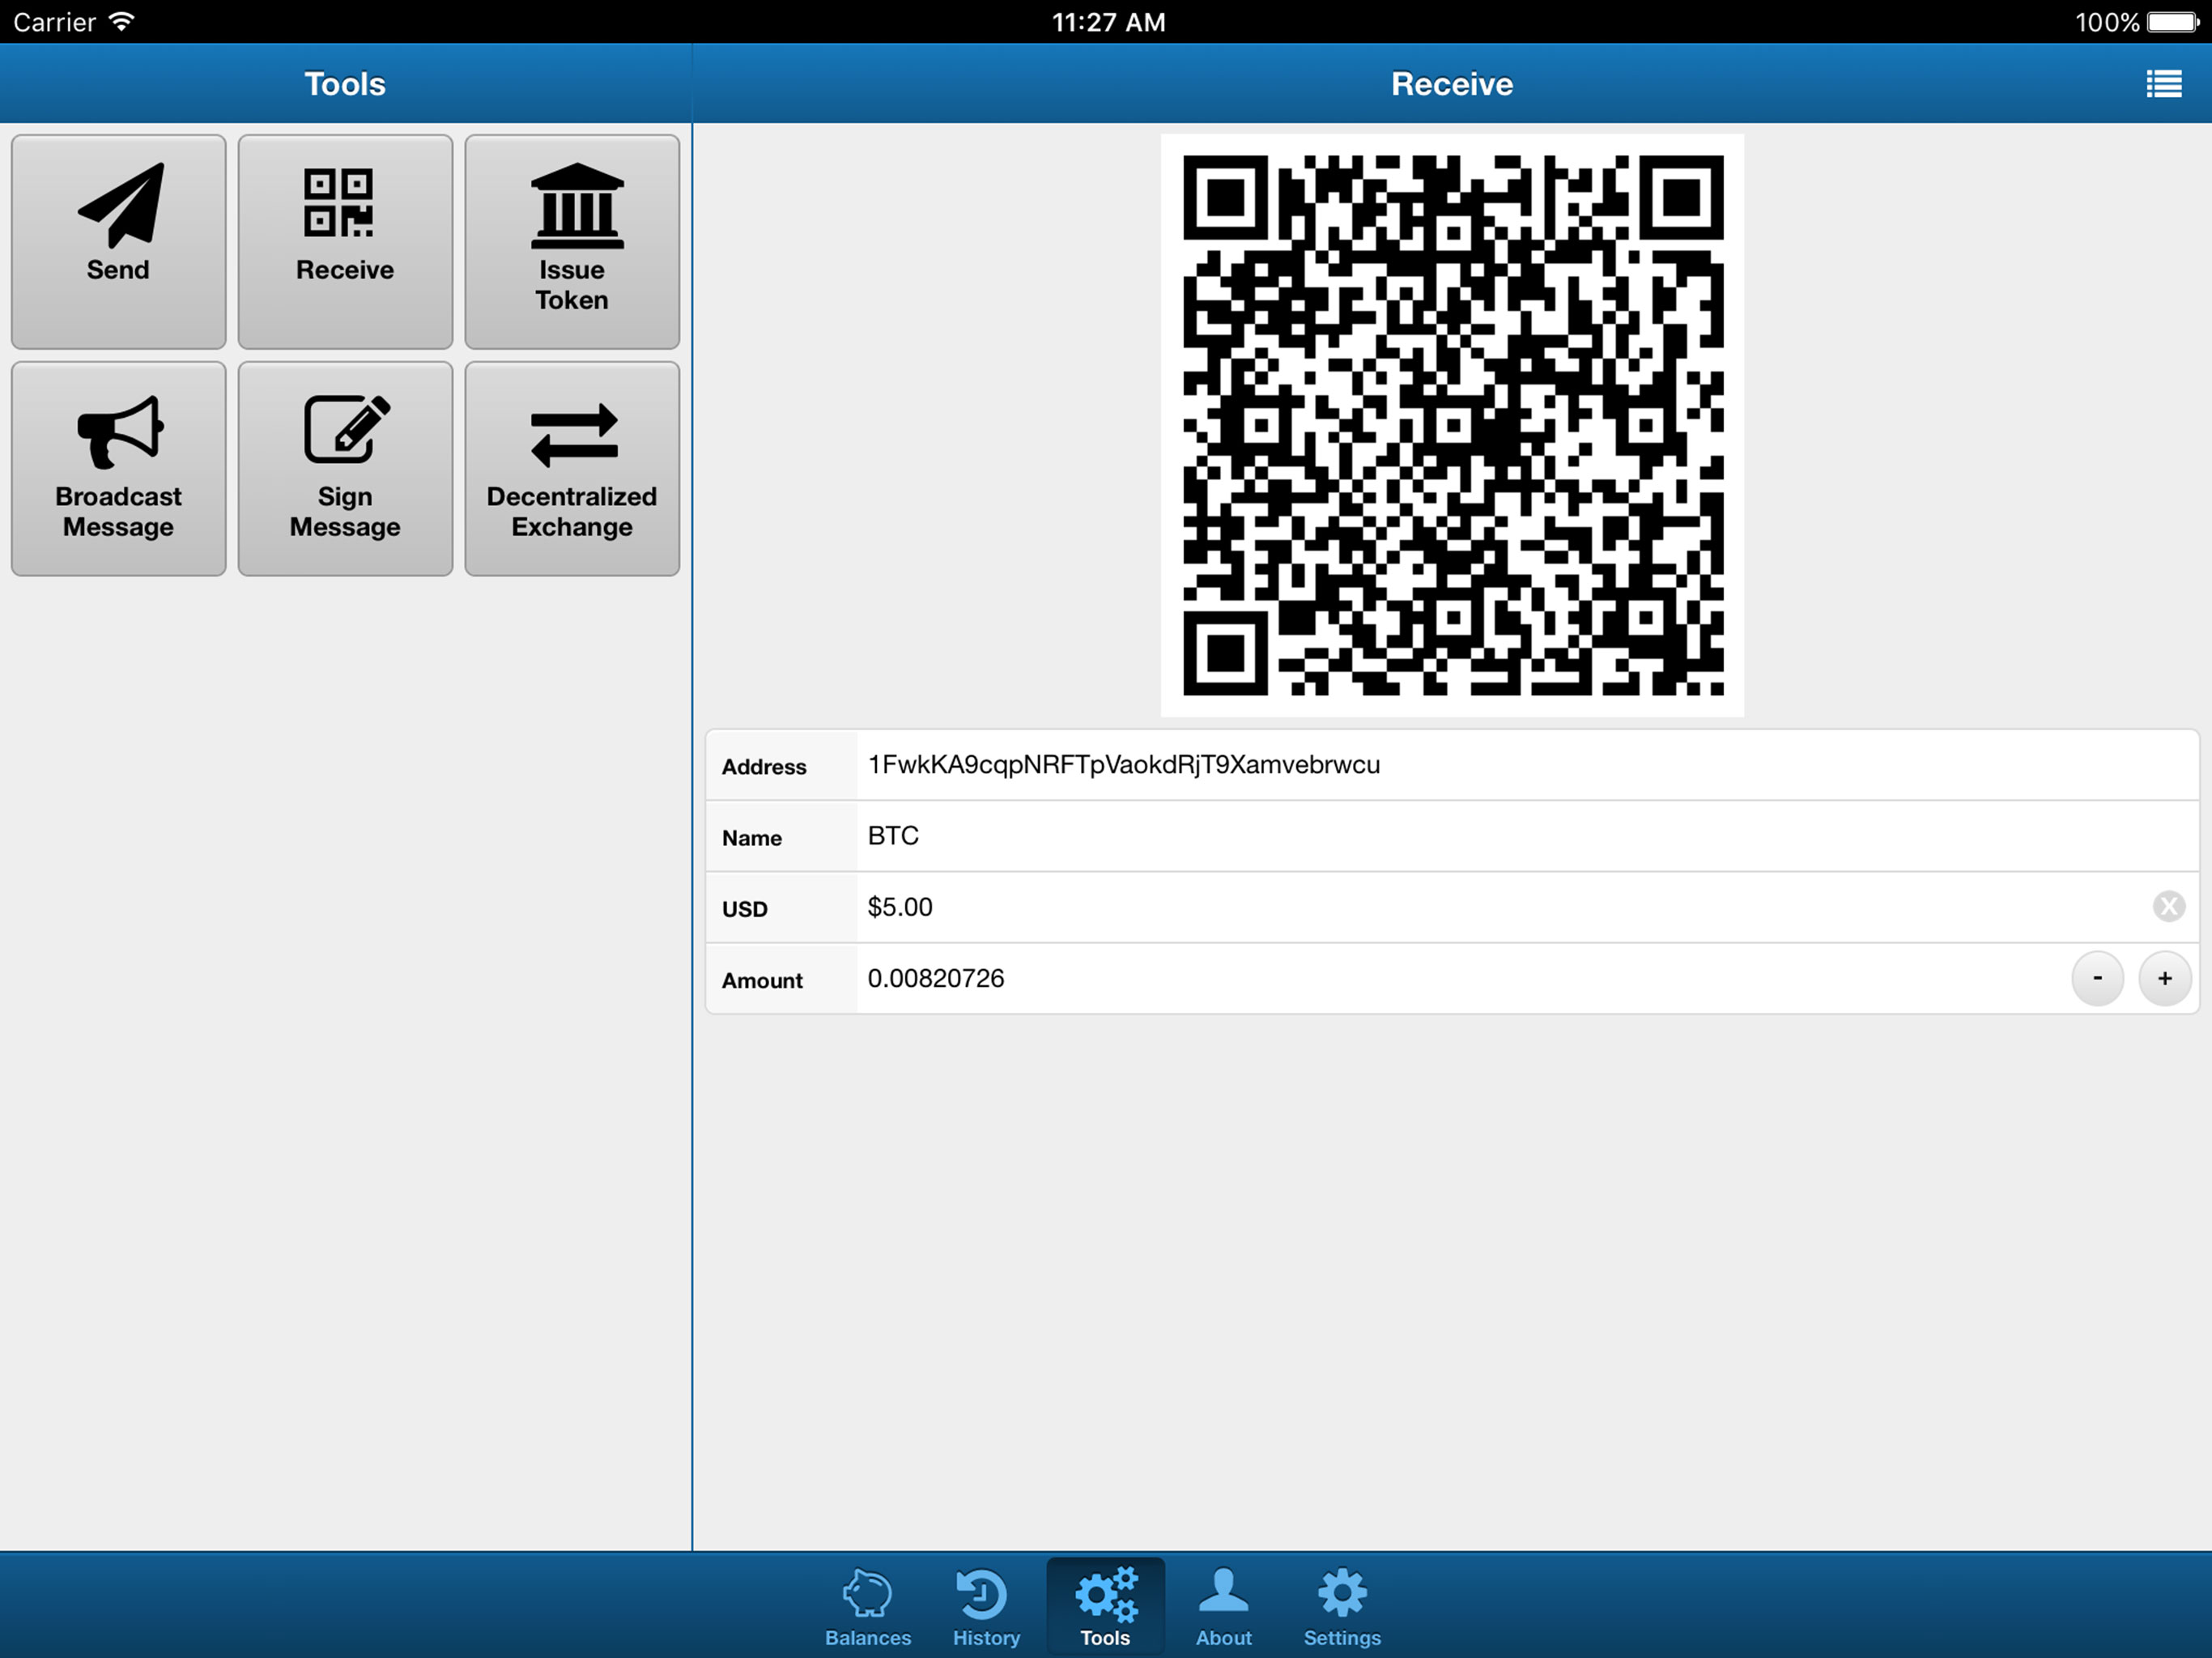2212x1658 pixels.
Task: Switch to the Balances tab
Action: click(868, 1607)
